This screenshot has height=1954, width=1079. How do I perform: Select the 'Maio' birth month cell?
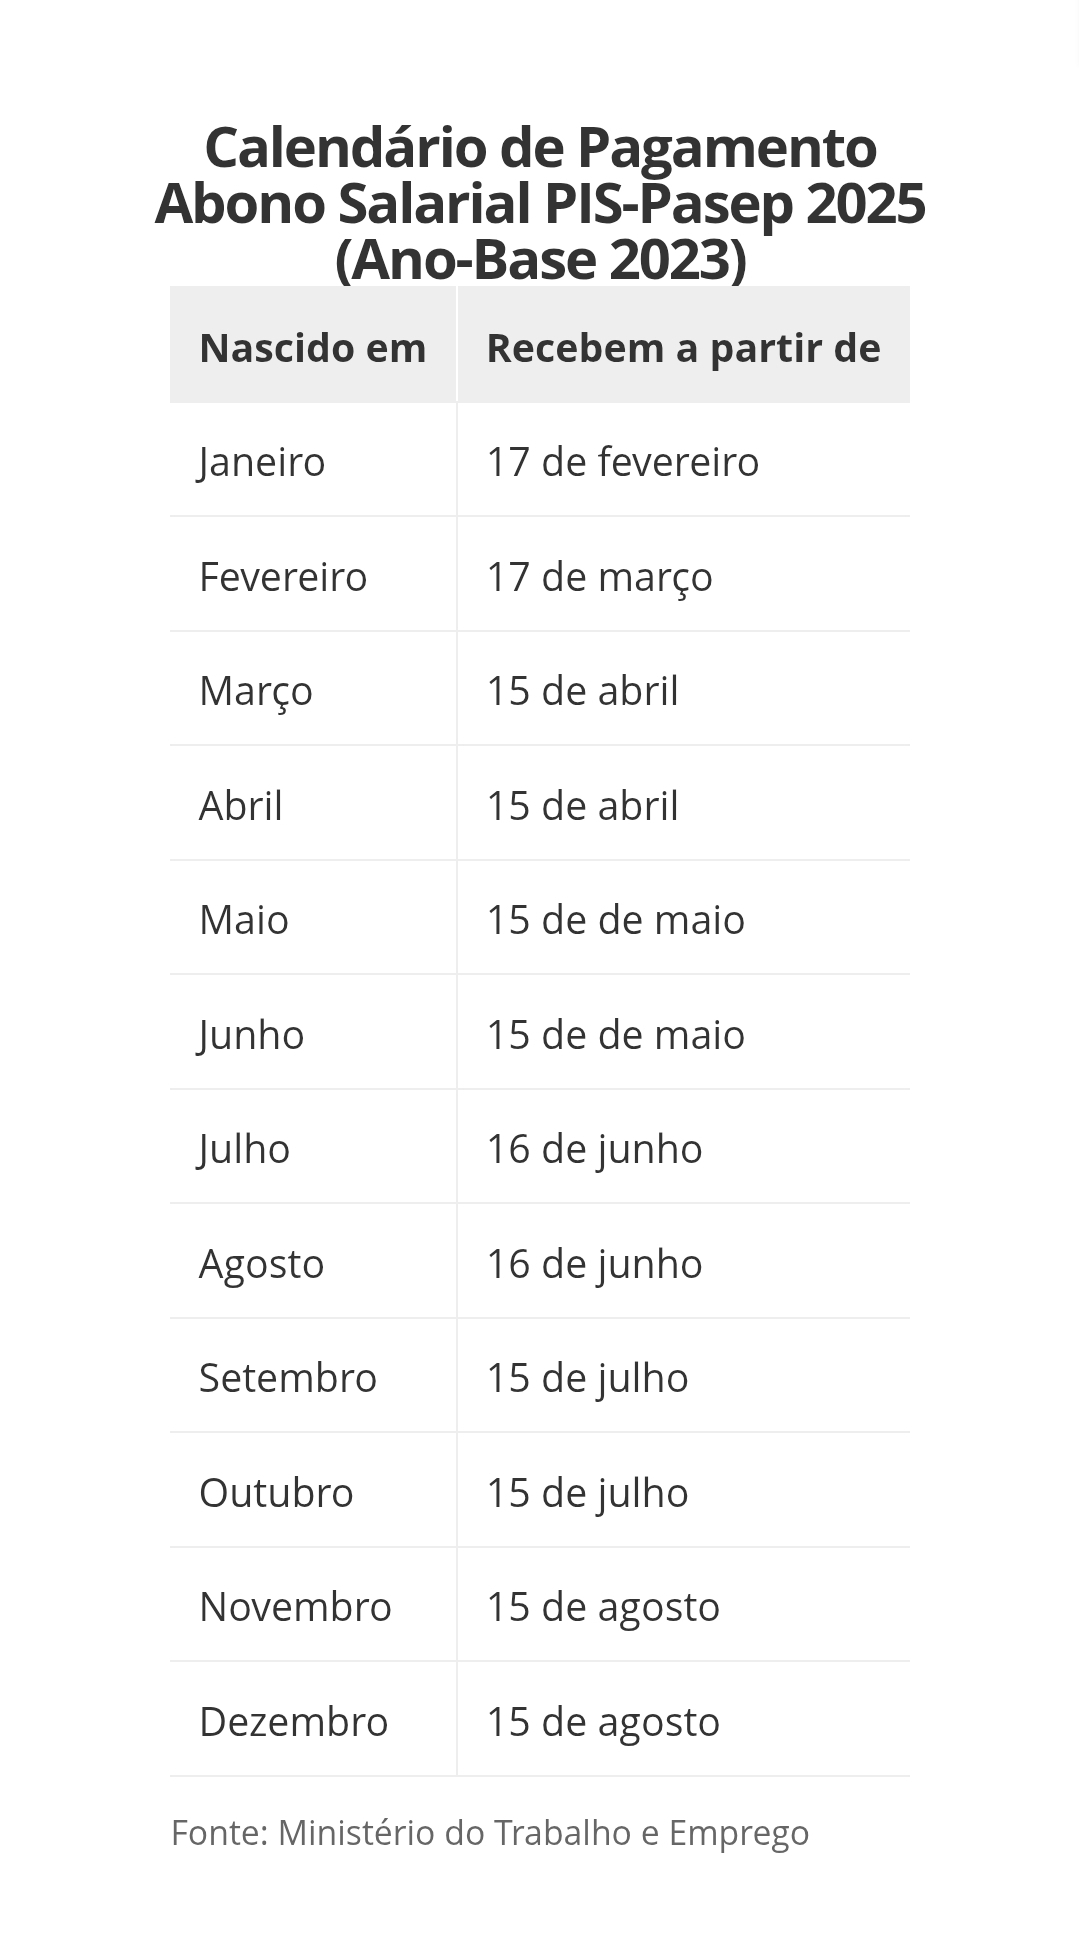tap(244, 920)
